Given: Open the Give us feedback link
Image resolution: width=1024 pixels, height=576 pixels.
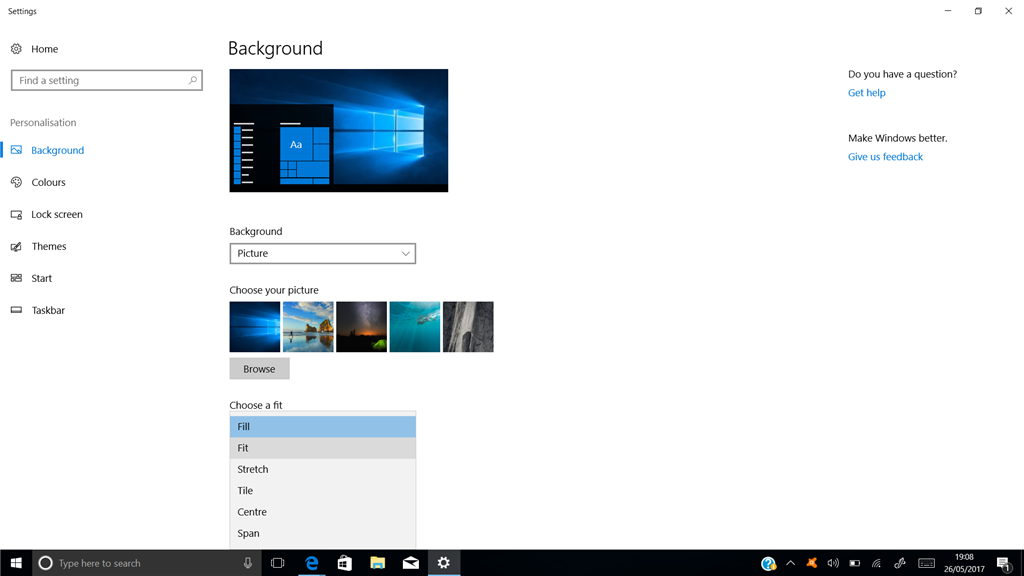Looking at the screenshot, I should click(x=885, y=157).
